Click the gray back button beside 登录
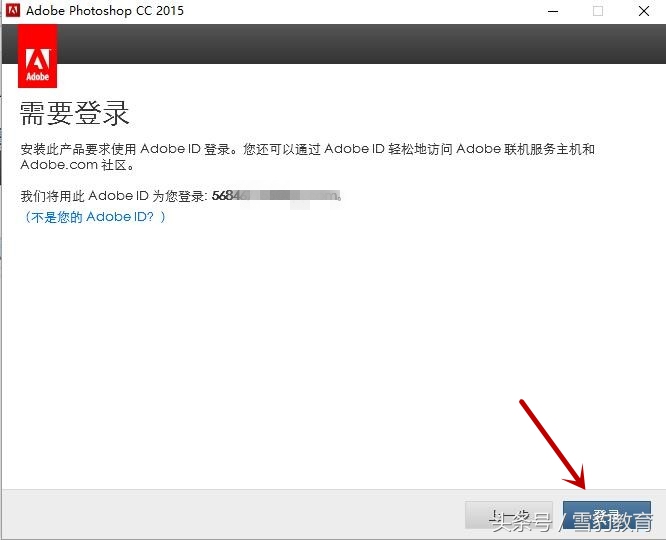Image resolution: width=666 pixels, height=540 pixels. tap(508, 515)
